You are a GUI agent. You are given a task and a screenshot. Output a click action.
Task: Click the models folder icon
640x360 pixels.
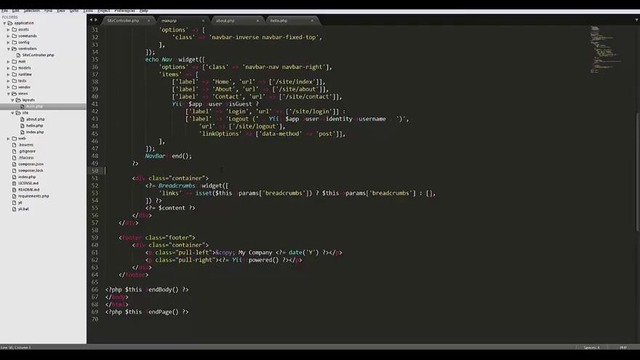[x=14, y=68]
